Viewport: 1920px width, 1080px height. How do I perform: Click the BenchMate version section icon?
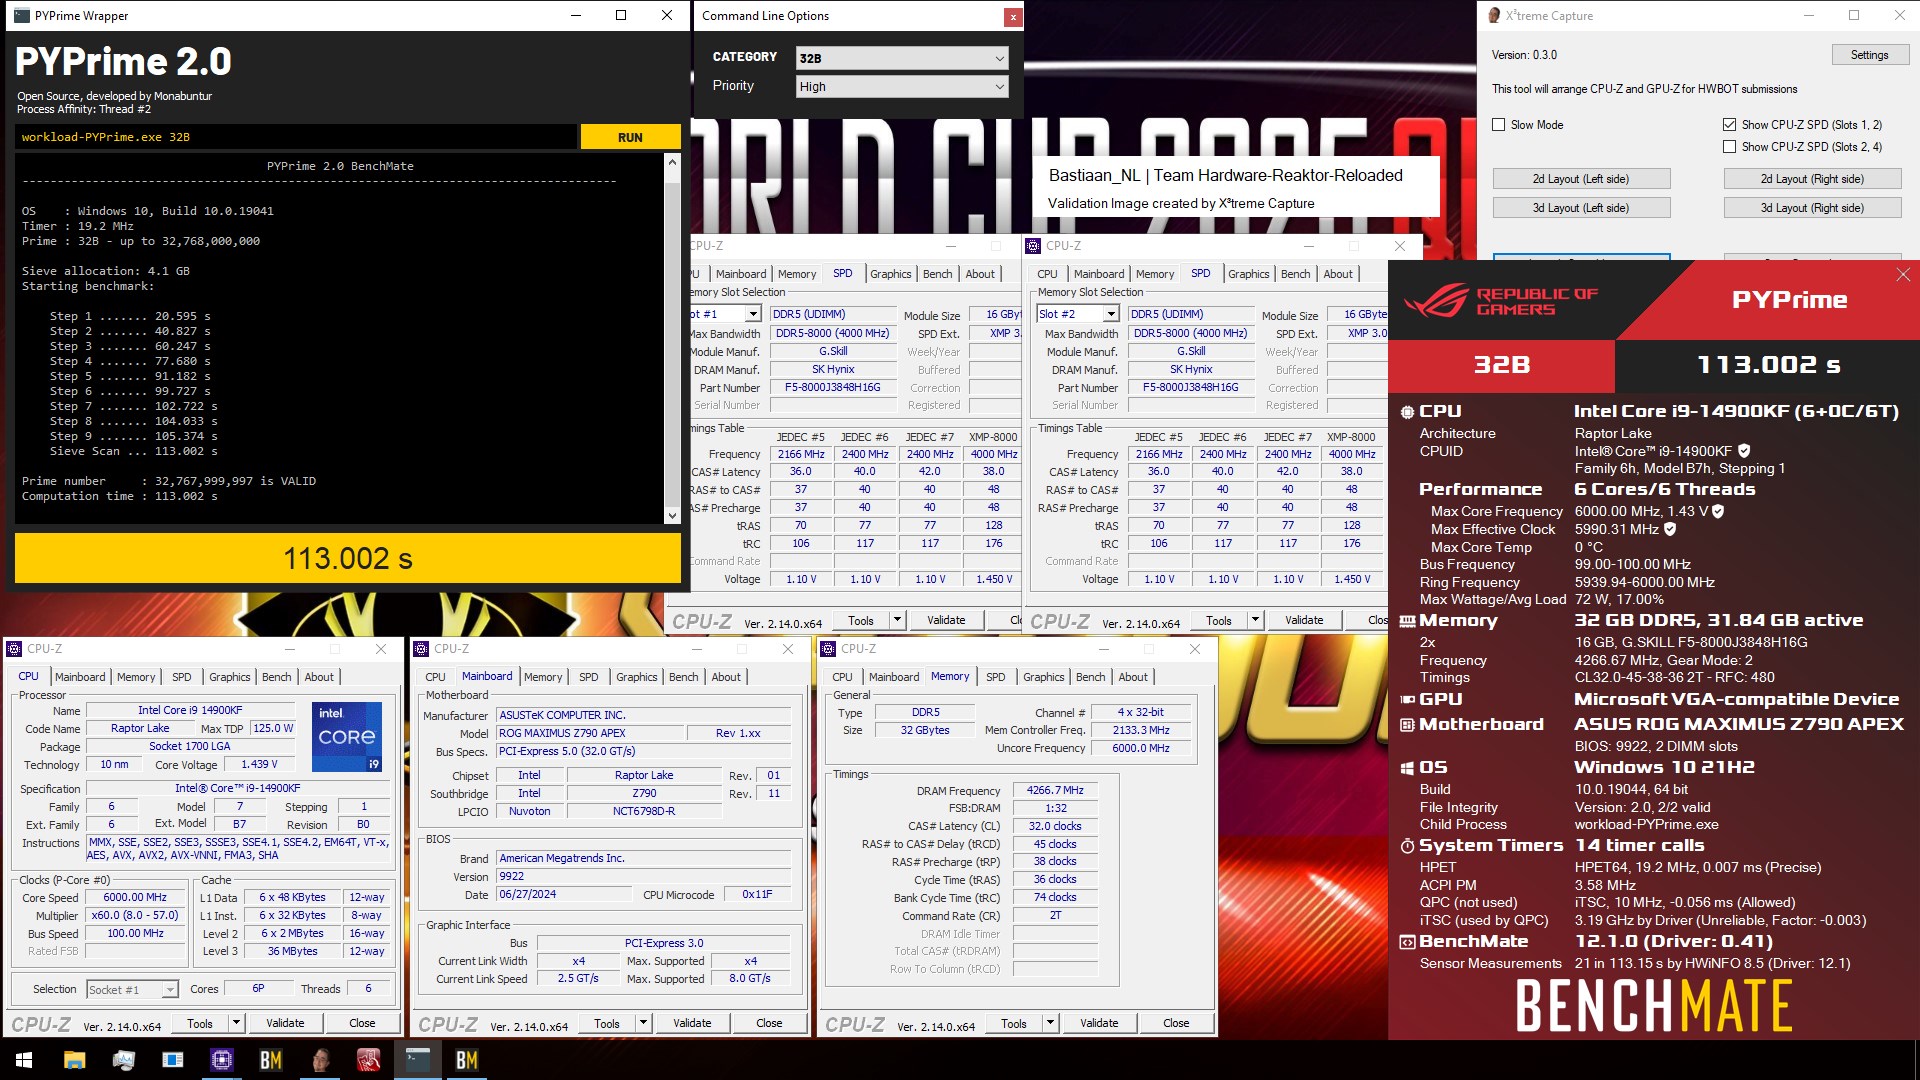[1407, 942]
